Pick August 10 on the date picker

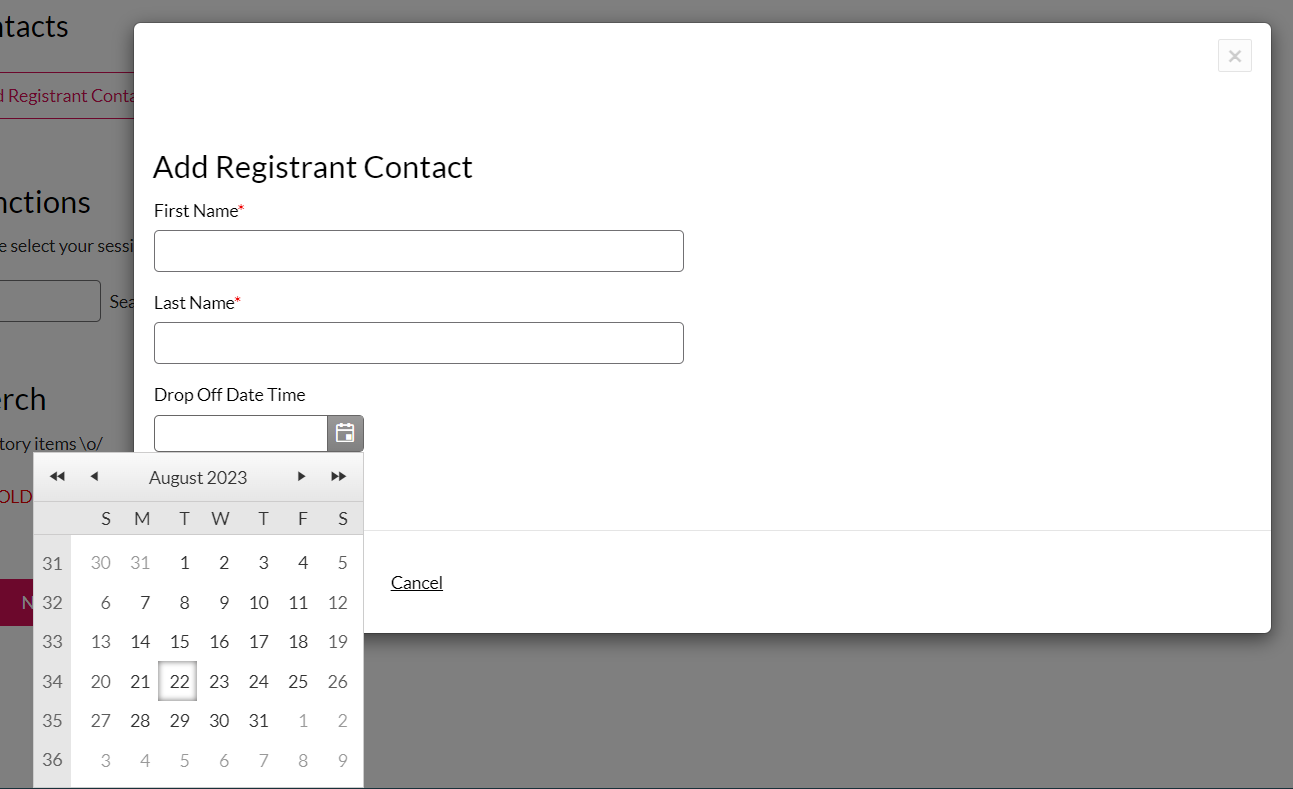point(259,603)
